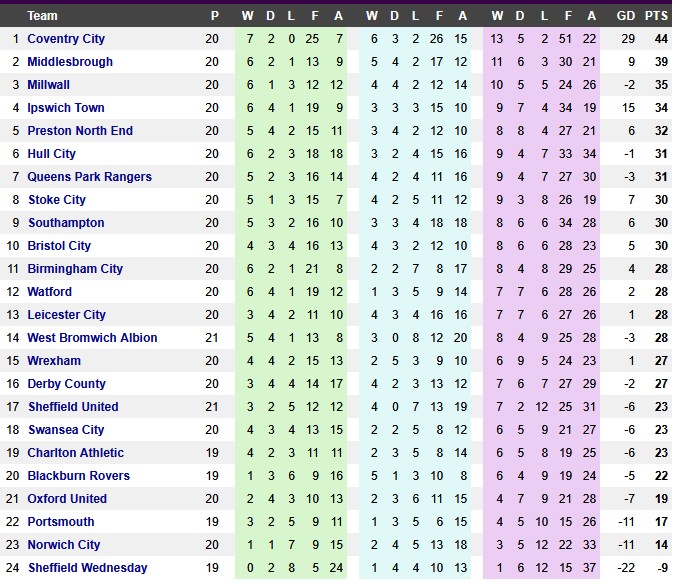This screenshot has width=674, height=584.
Task: Select Blackburn Rovers link
Action: pos(79,476)
